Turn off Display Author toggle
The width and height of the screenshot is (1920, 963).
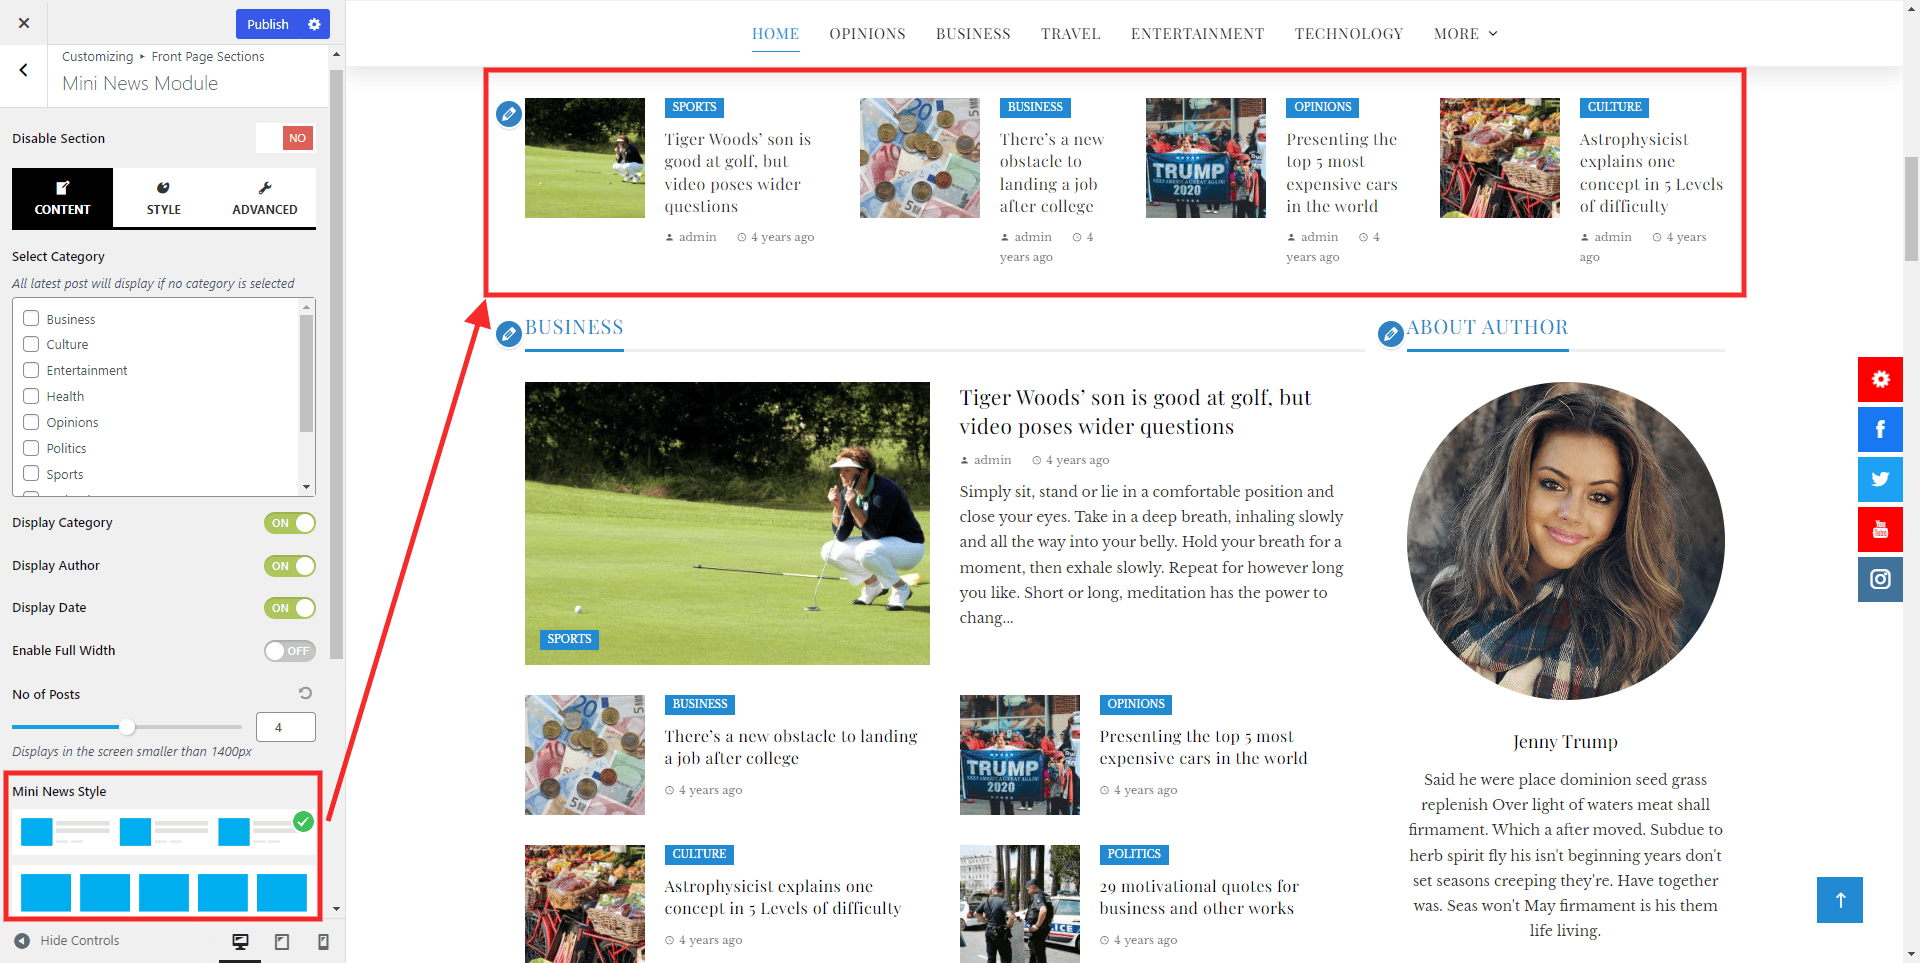click(290, 566)
